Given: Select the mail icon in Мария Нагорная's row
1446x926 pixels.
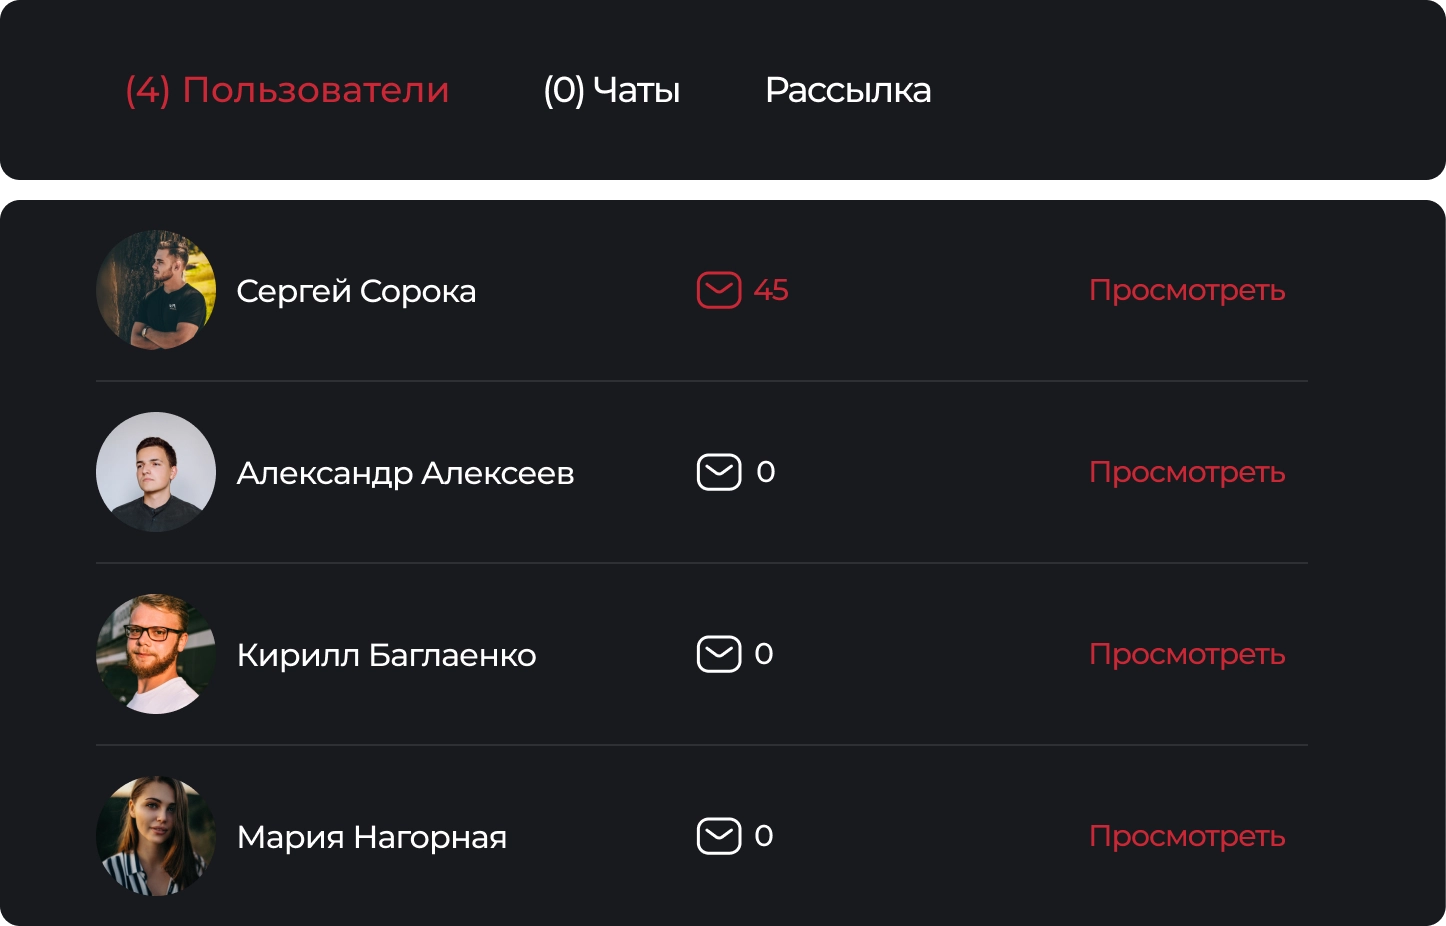Looking at the screenshot, I should point(719,836).
